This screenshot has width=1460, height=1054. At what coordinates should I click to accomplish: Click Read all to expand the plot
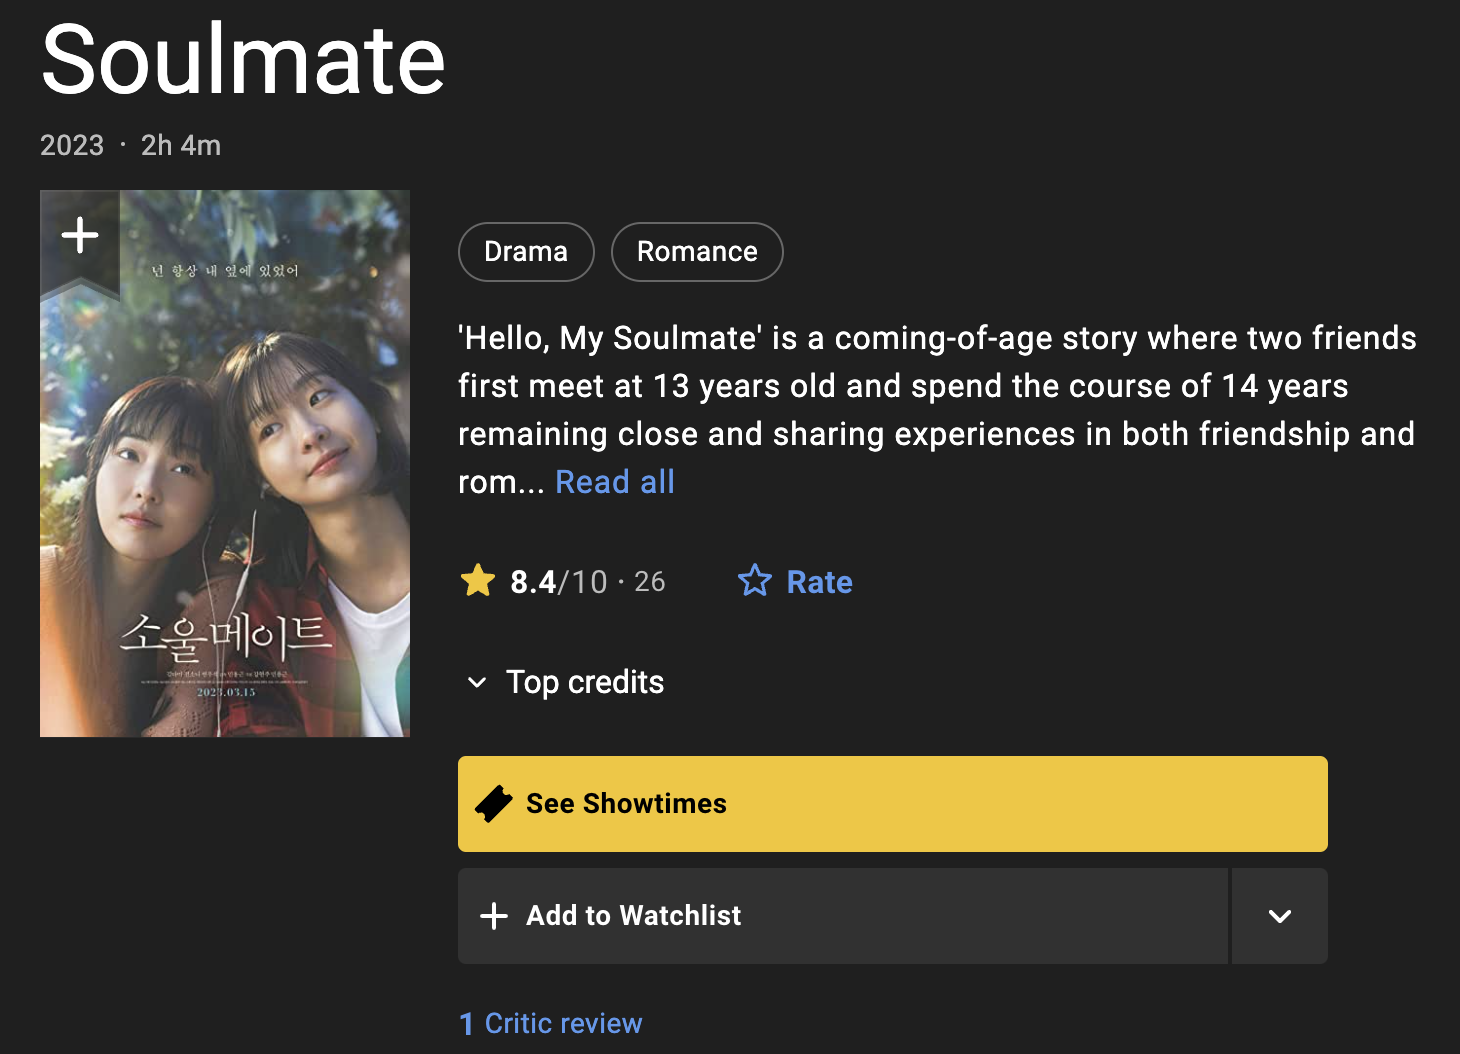point(615,482)
